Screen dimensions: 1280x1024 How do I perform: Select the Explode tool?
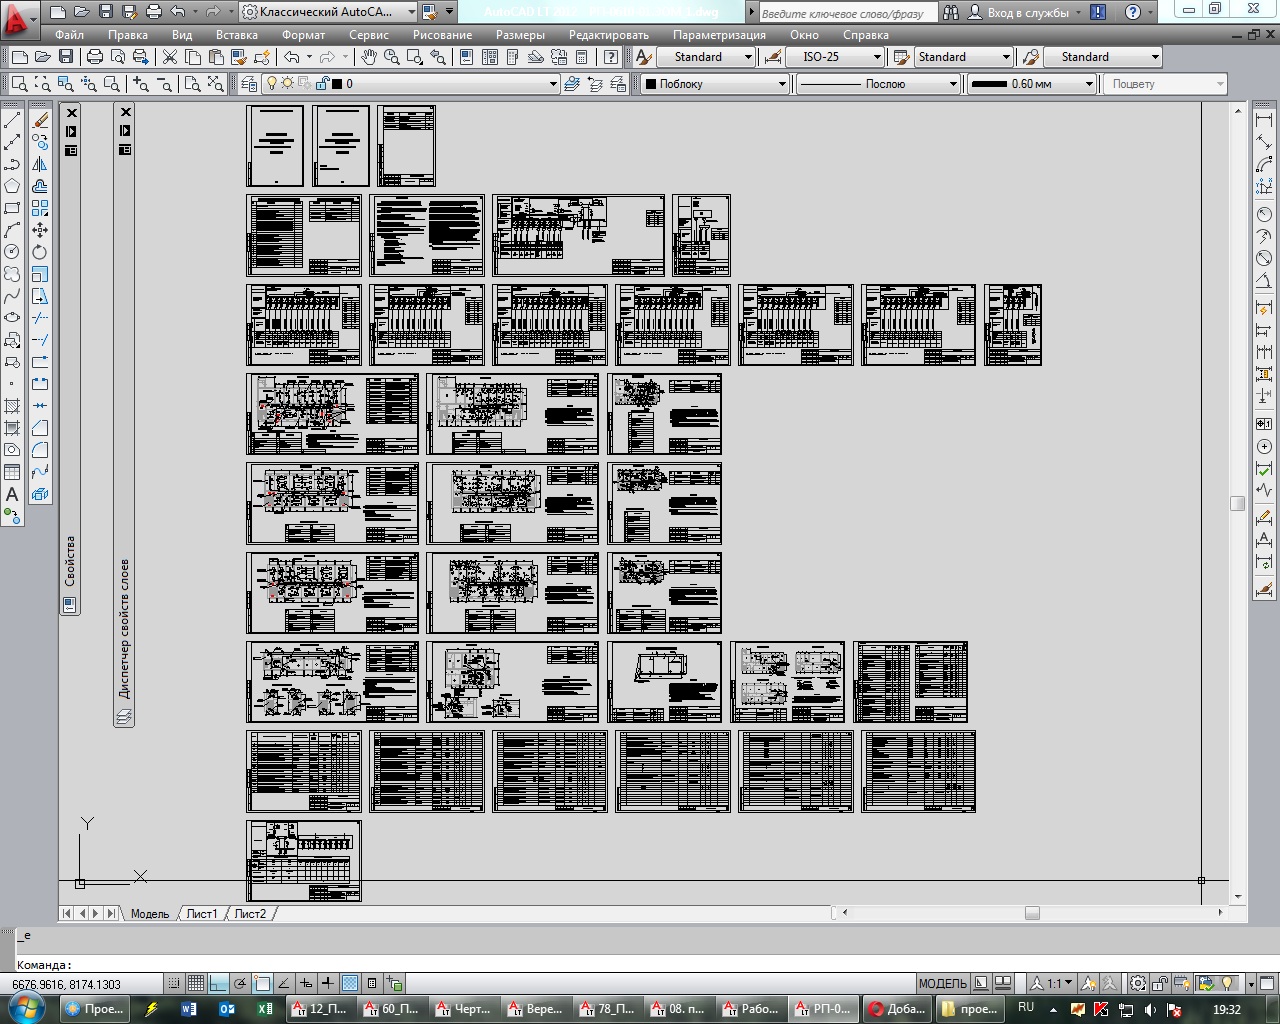(x=40, y=494)
